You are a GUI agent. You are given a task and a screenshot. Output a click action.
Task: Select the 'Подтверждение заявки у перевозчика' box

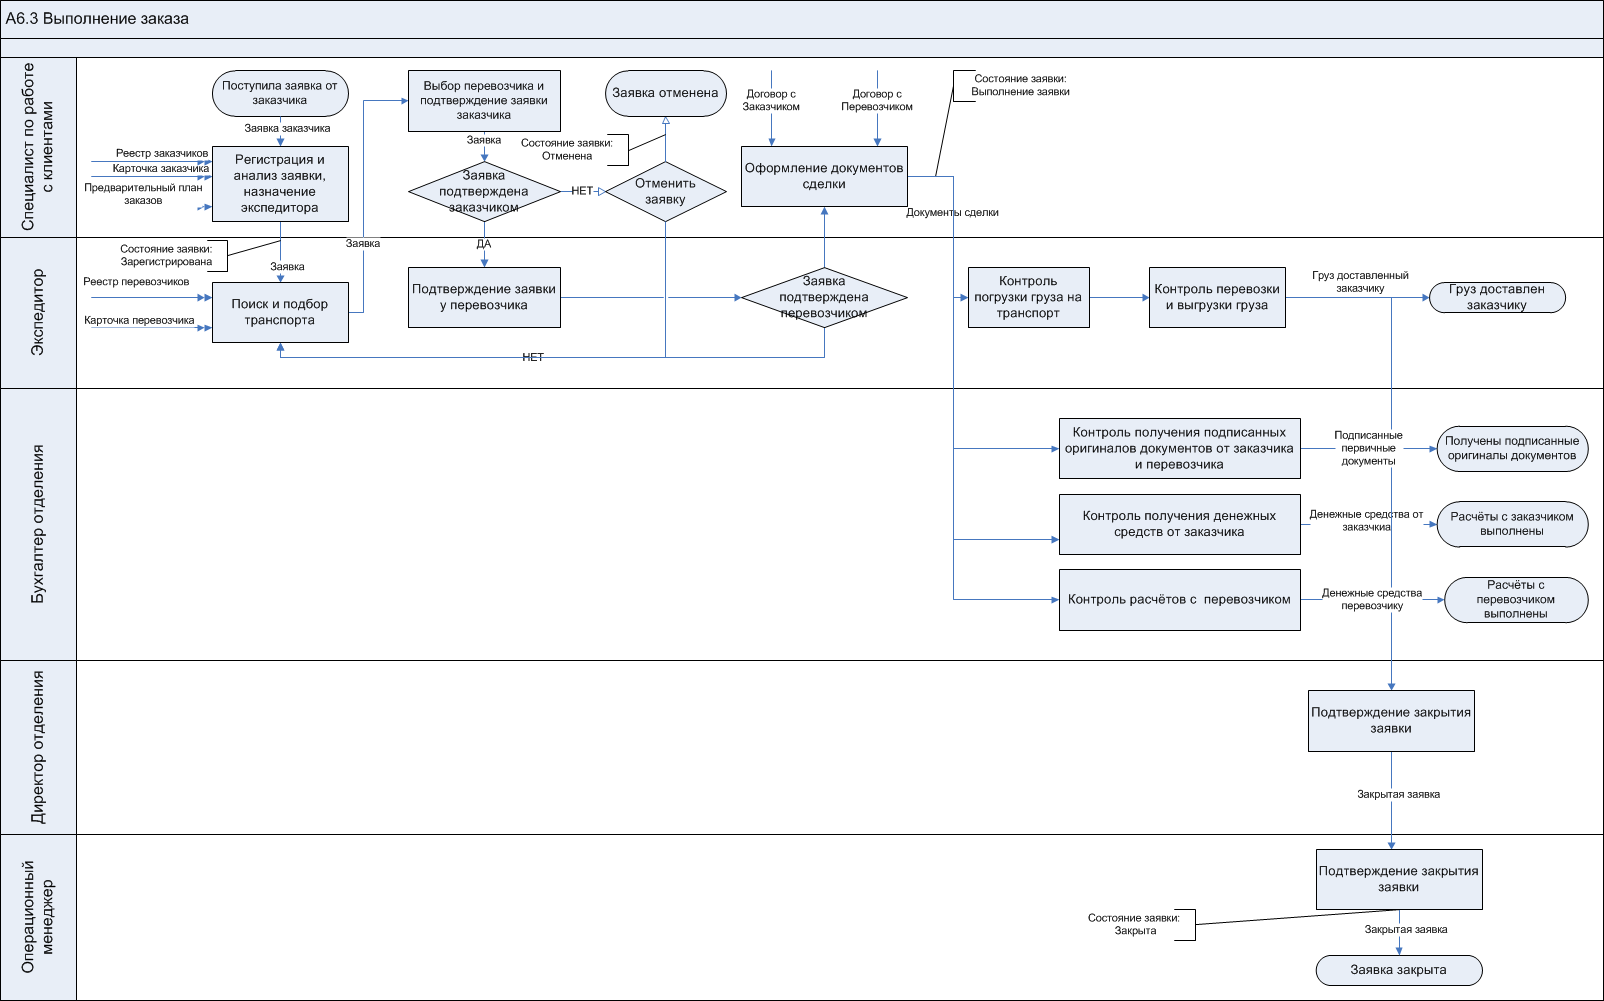(x=484, y=297)
